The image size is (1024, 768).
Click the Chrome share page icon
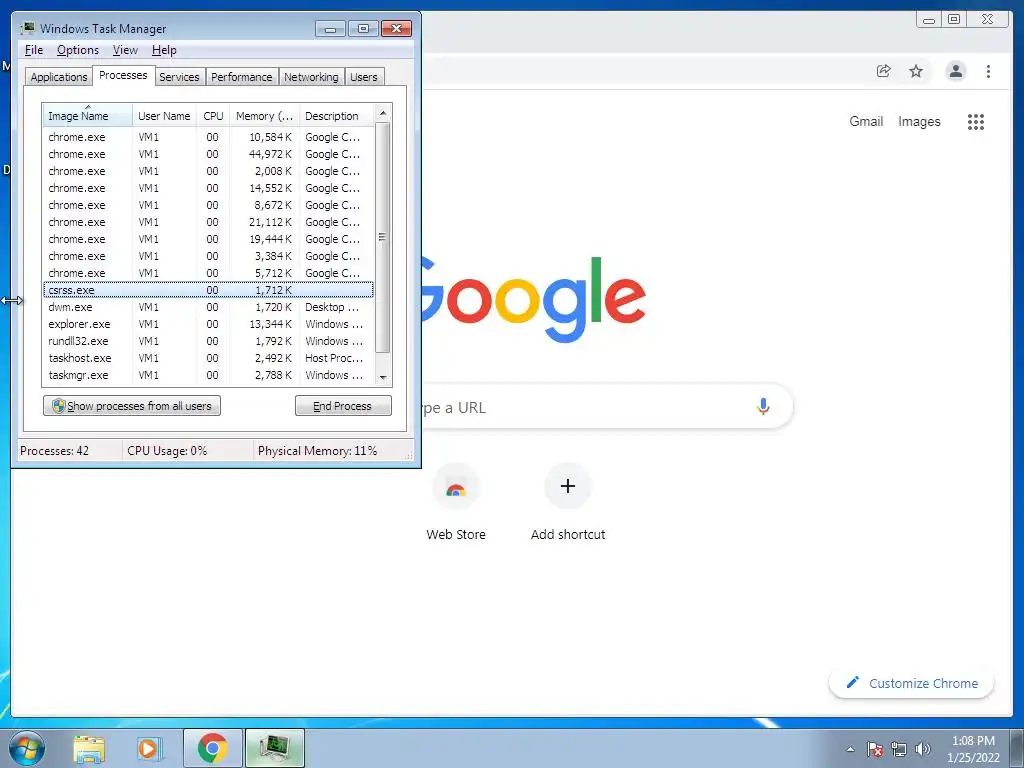884,71
